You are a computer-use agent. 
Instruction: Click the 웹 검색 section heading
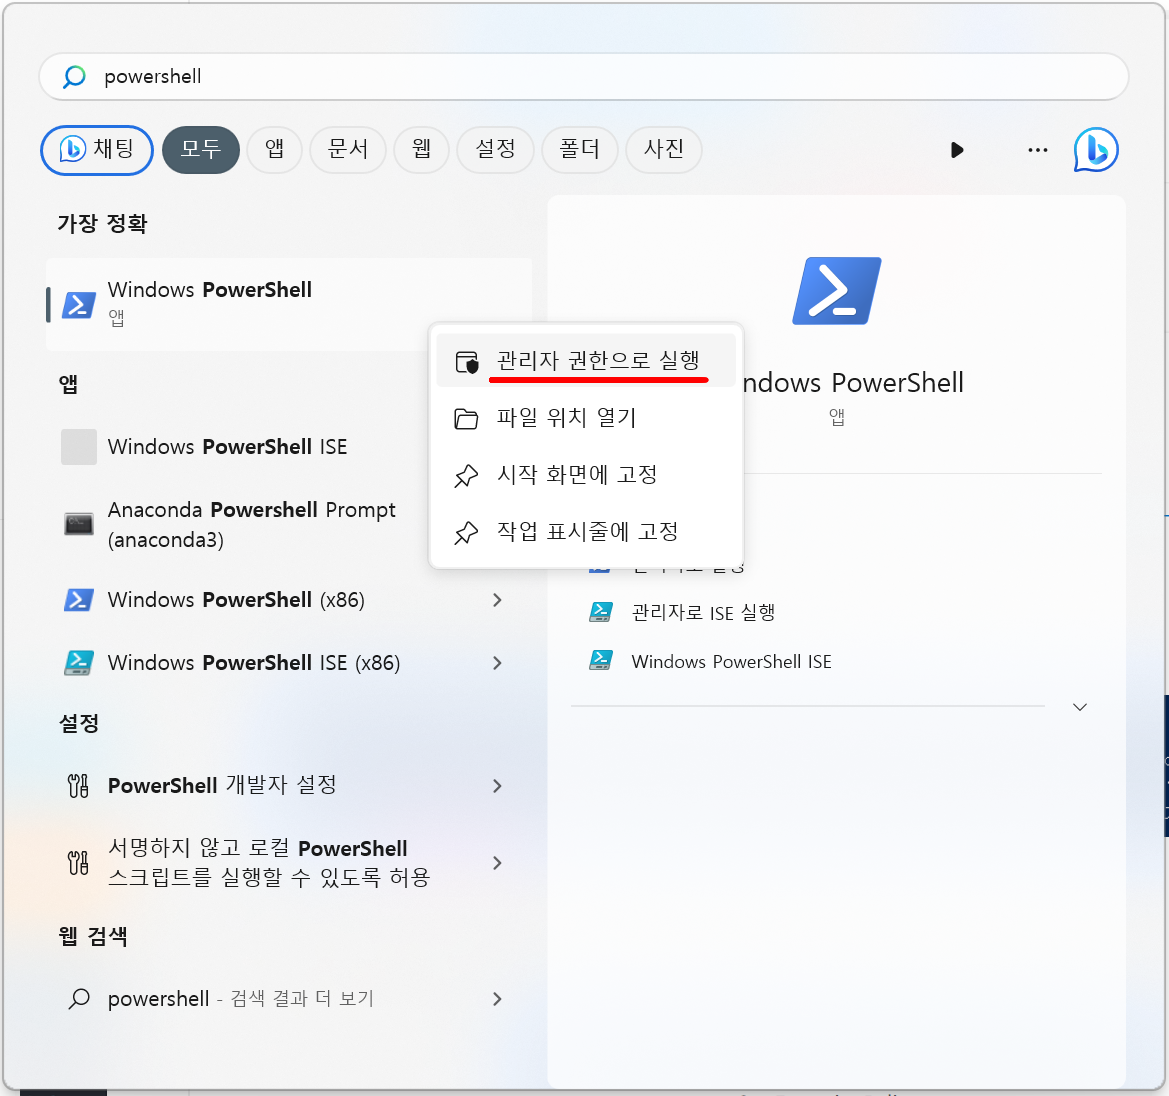click(93, 936)
